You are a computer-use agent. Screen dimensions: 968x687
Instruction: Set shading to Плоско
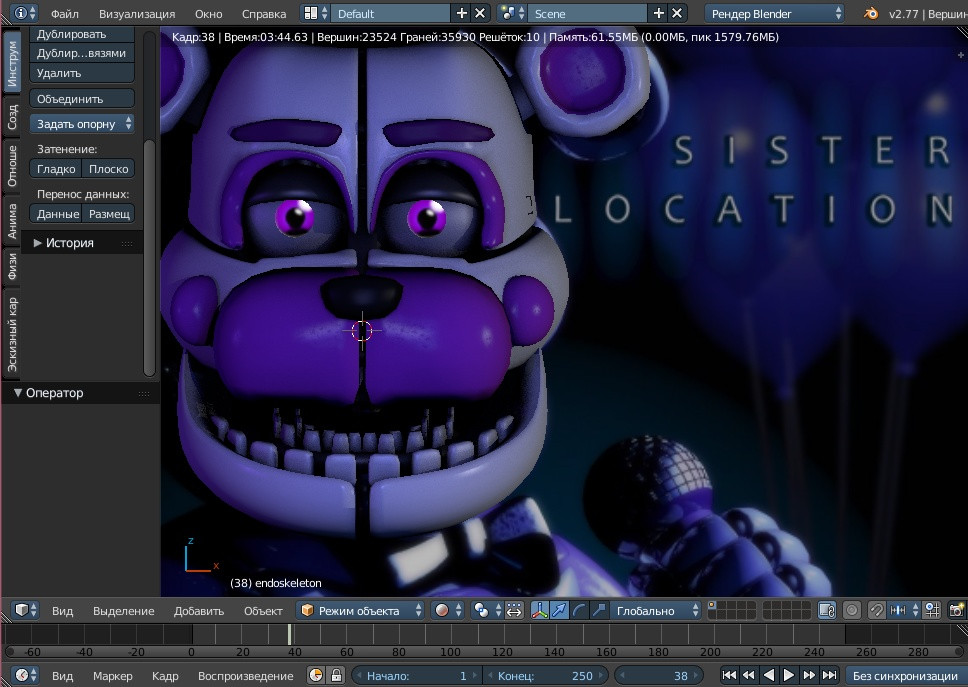point(109,169)
